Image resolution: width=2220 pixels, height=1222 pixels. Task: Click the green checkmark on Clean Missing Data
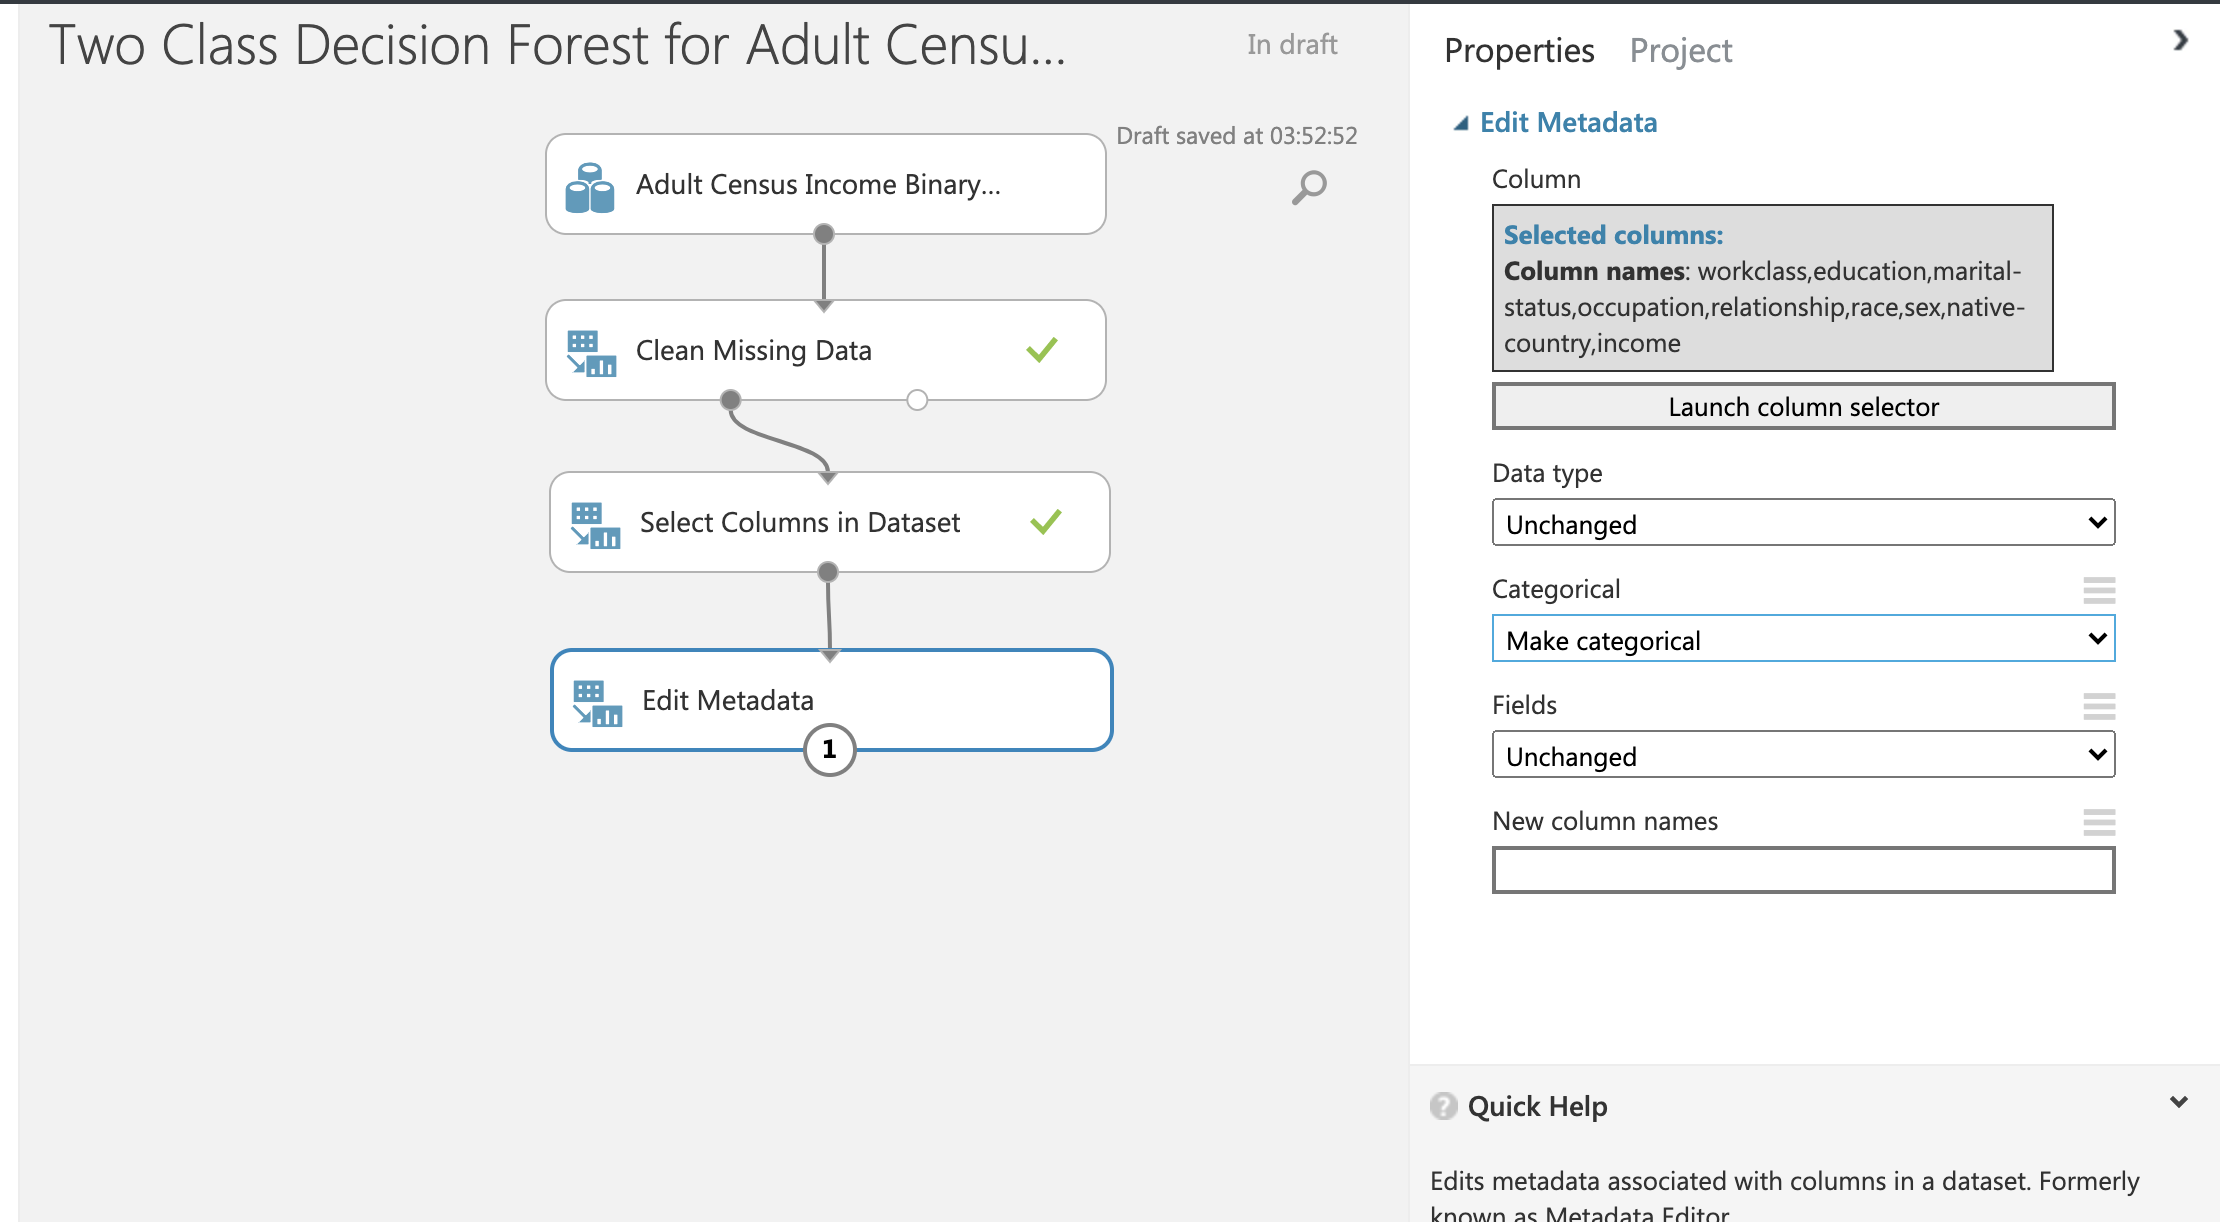1040,349
